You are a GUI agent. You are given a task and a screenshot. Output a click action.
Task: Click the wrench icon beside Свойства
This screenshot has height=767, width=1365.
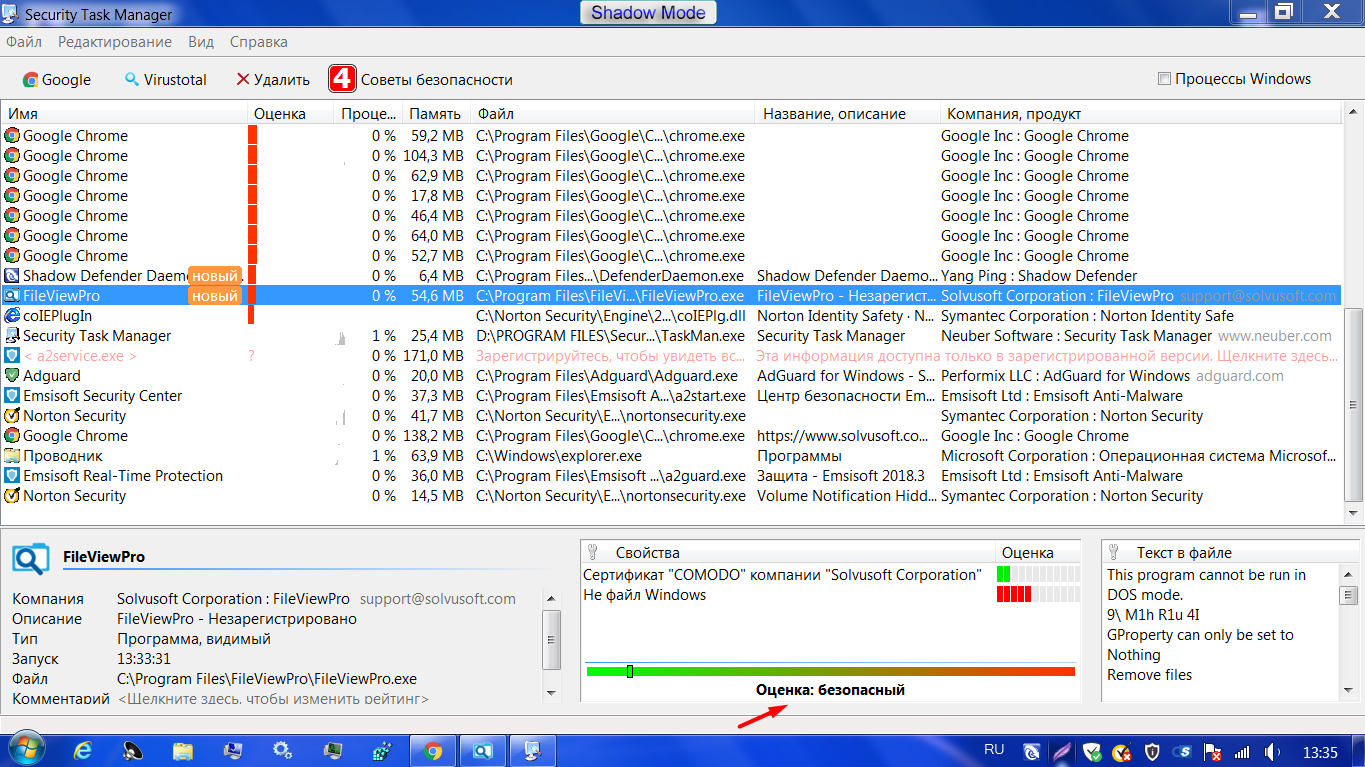[x=592, y=552]
